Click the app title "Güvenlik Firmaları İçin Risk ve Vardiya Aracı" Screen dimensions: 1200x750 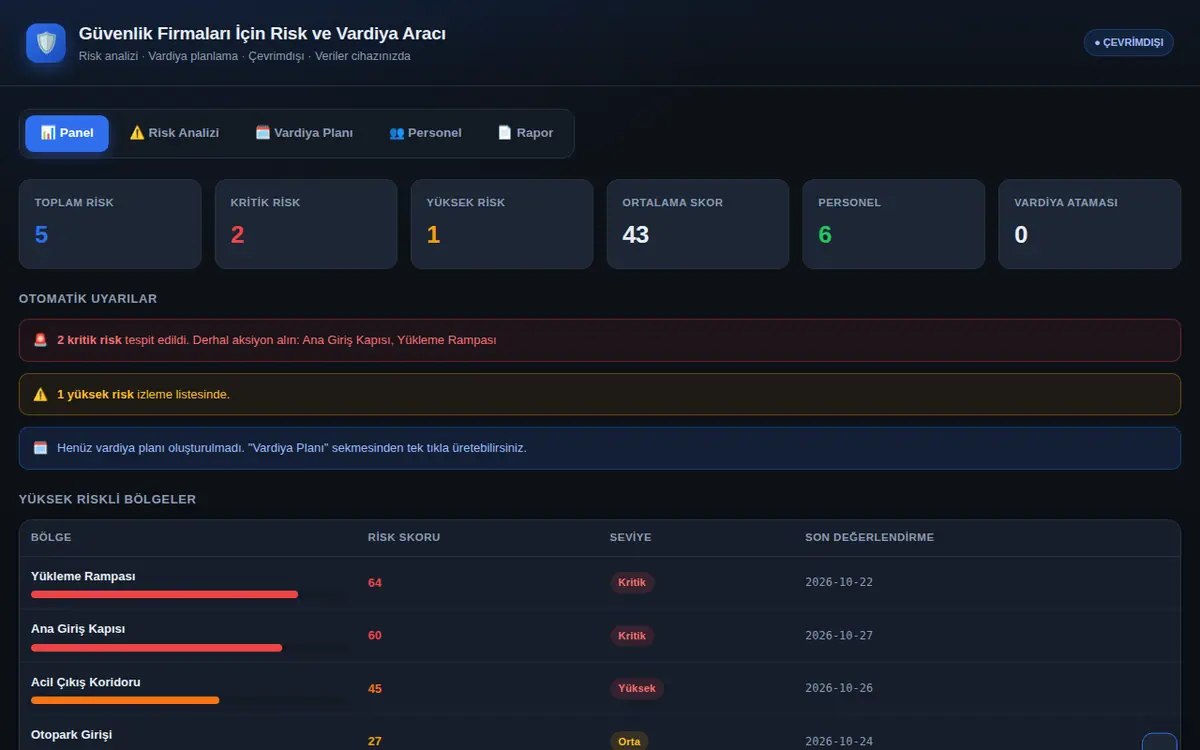(x=262, y=34)
